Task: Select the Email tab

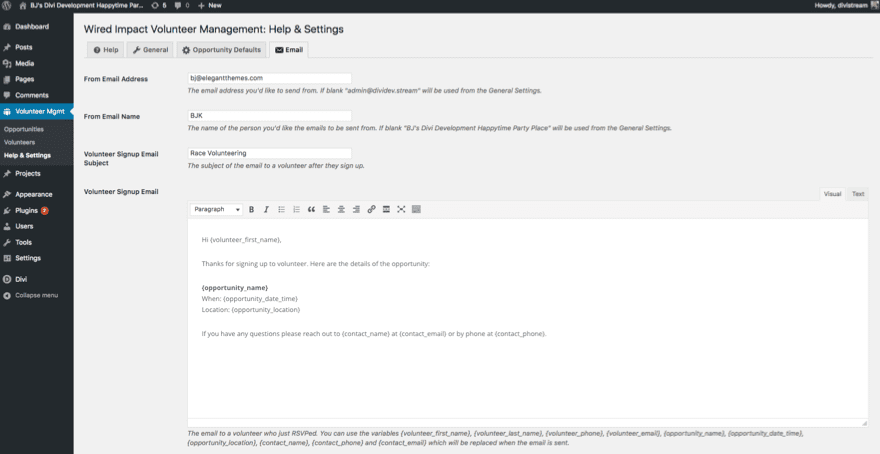Action: [289, 49]
